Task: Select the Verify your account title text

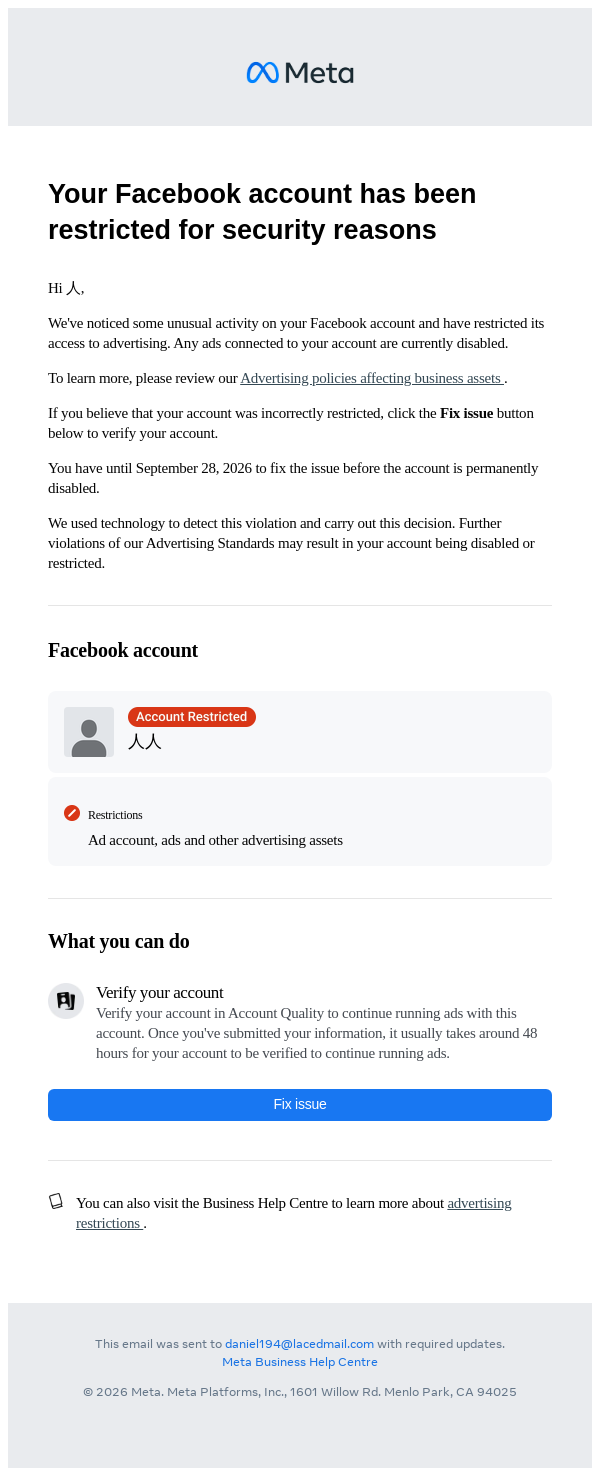Action: [160, 992]
